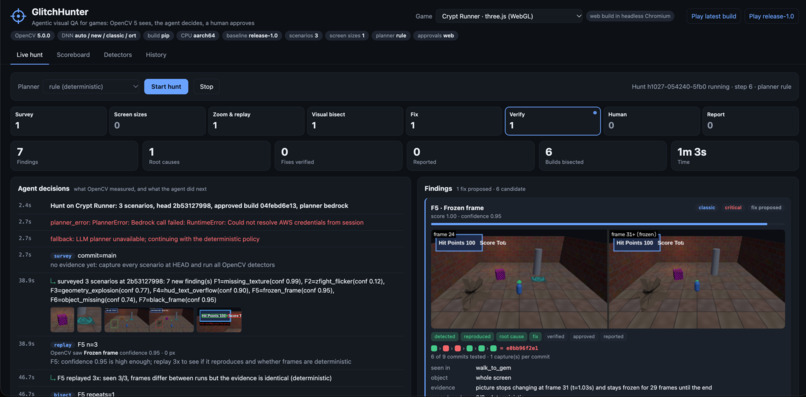Click the planner_error log line
806x397 pixels.
[207, 222]
